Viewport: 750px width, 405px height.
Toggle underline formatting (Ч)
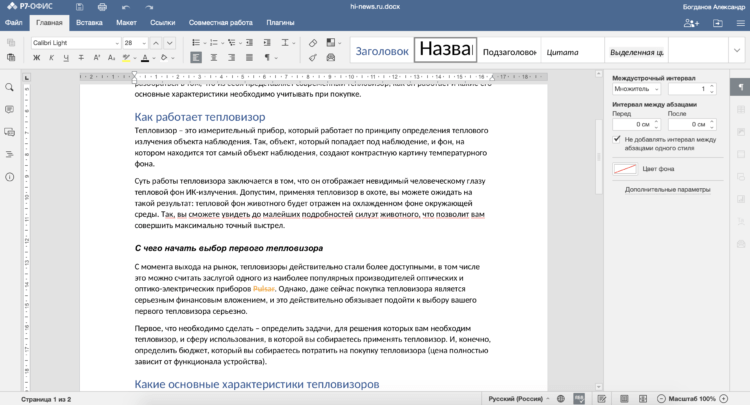(x=66, y=58)
